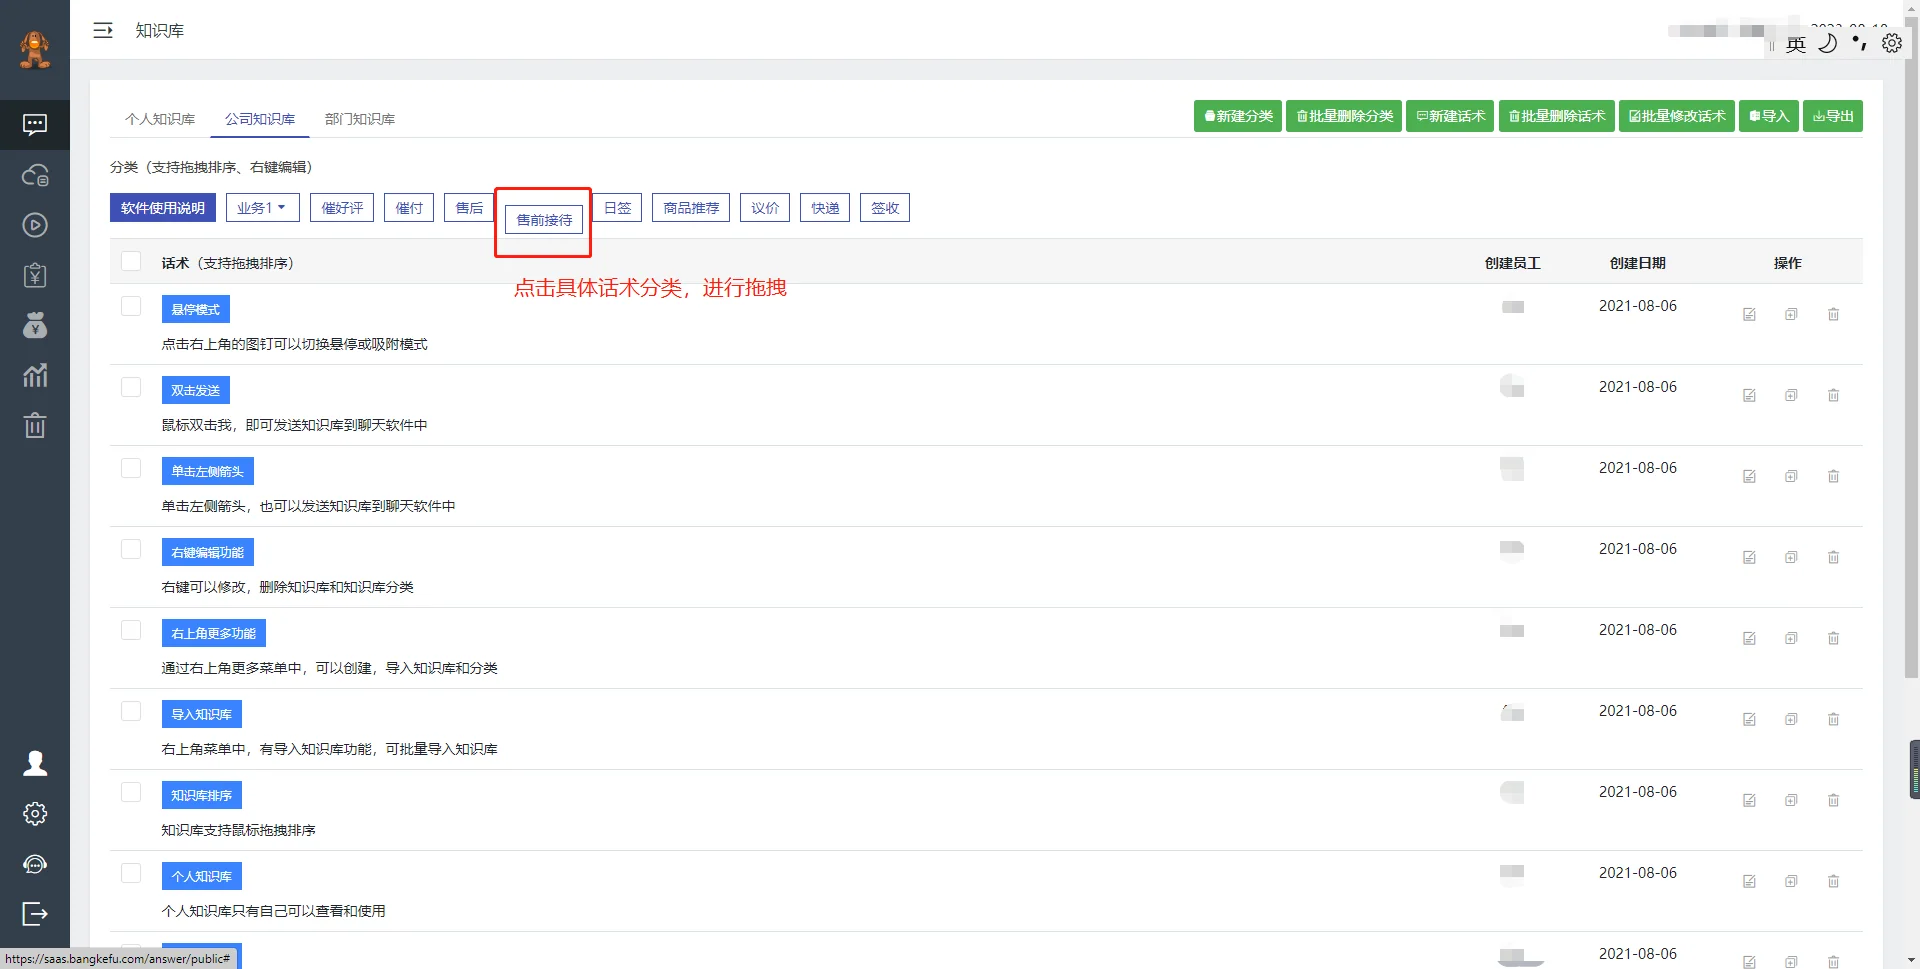Screen dimensions: 1920x969
Task: Click the 批量删除分类 button
Action: (1344, 116)
